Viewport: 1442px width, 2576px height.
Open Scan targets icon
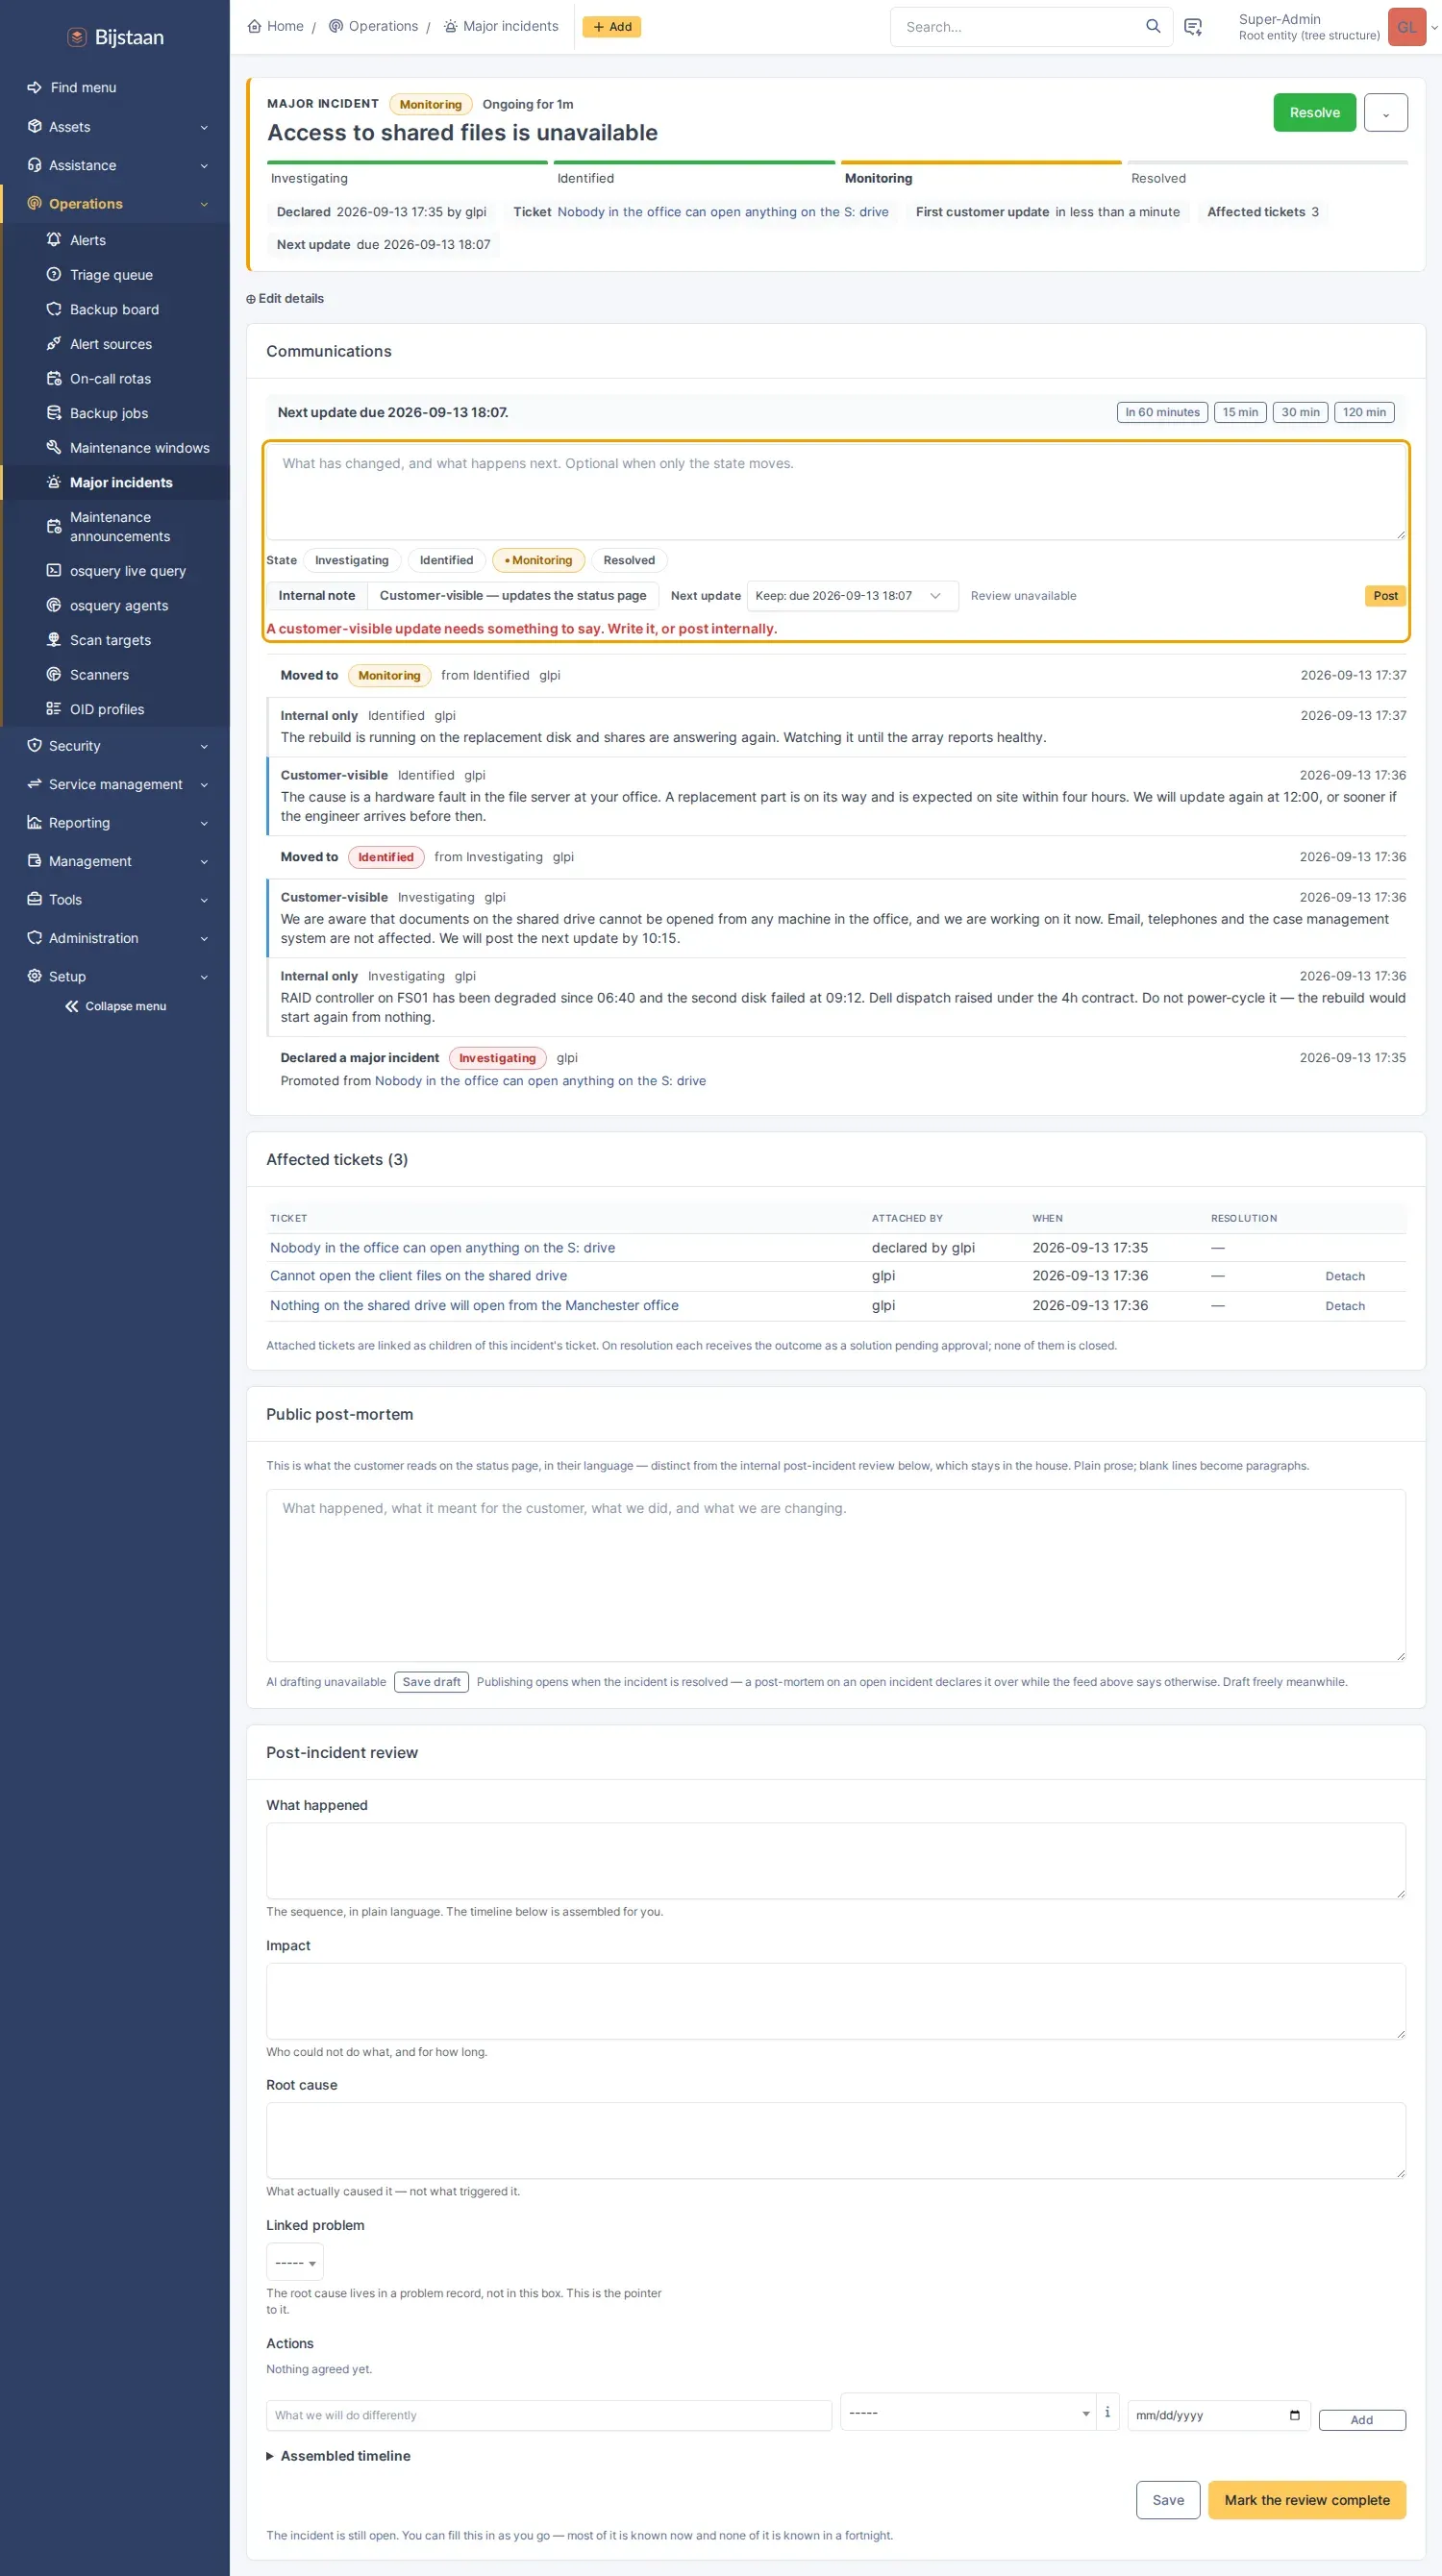[x=54, y=640]
